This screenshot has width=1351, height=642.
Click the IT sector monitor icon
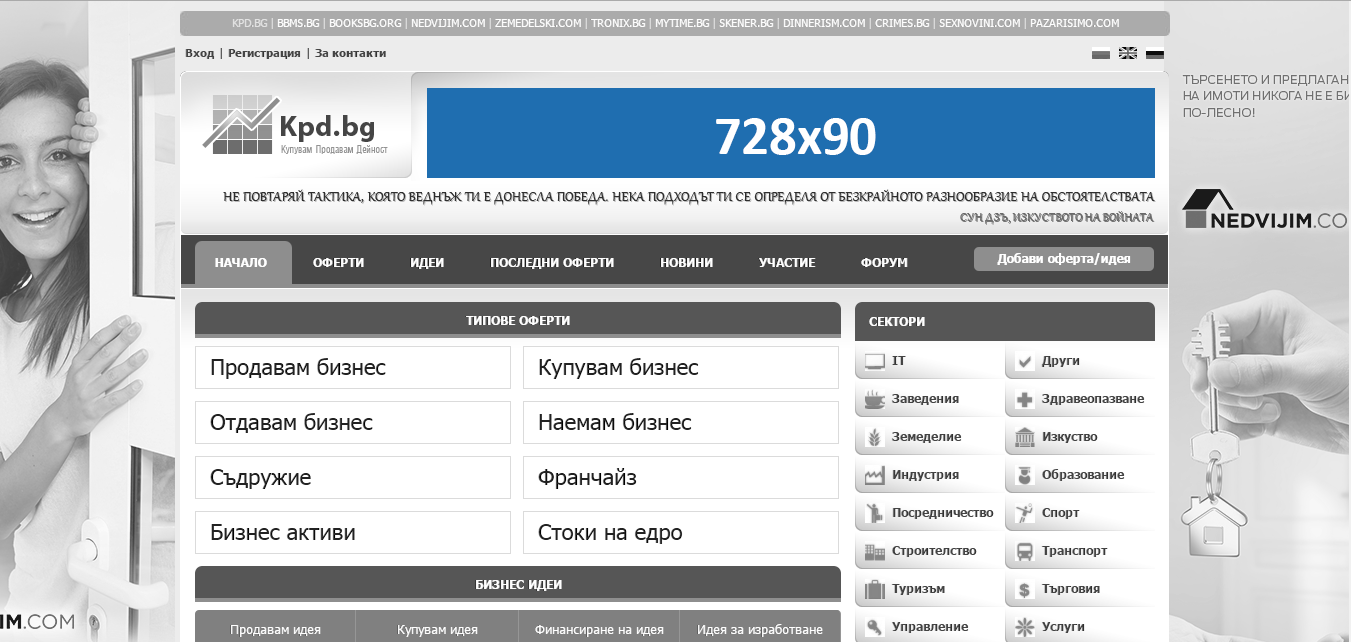(x=875, y=361)
